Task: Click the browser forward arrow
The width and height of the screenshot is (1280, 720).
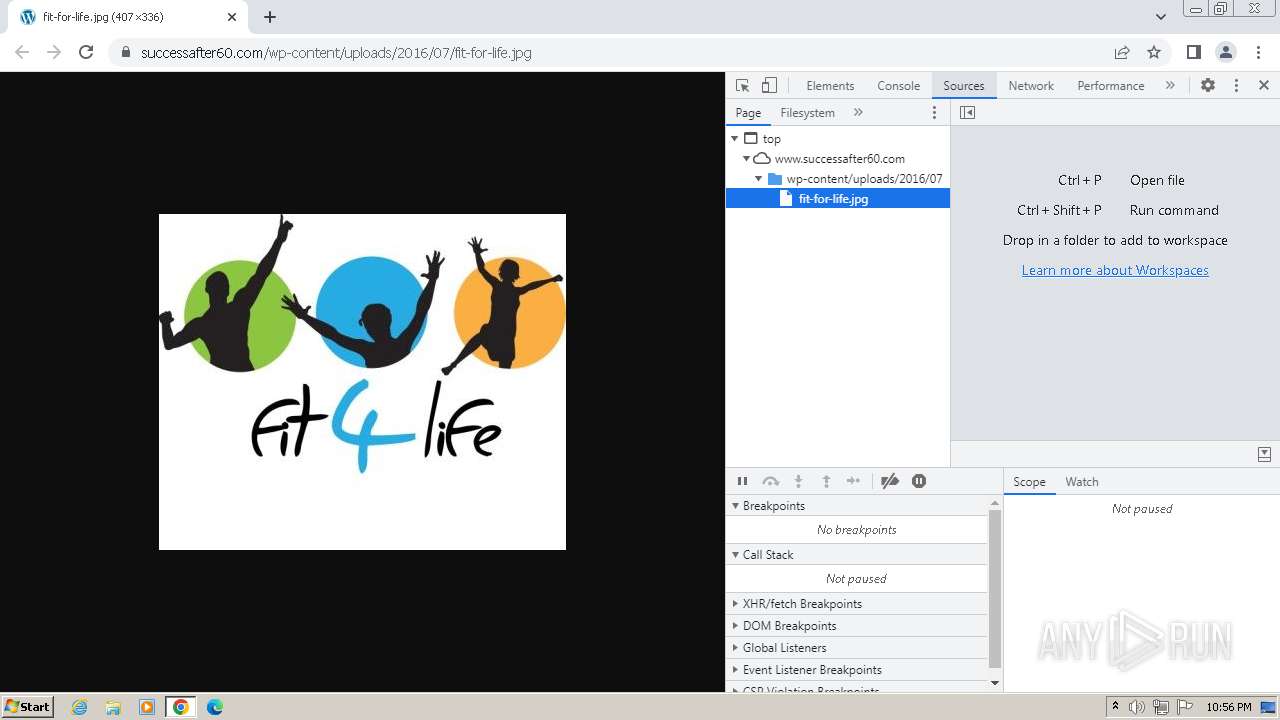Action: coord(54,52)
